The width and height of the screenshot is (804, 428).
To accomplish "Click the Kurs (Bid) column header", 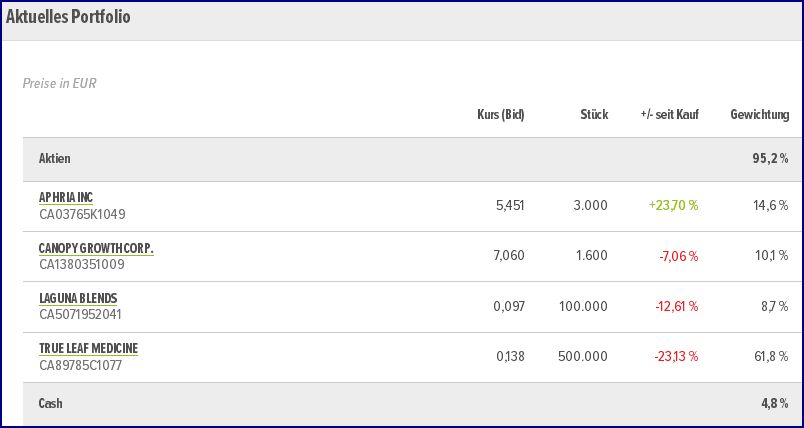I will tap(500, 115).
